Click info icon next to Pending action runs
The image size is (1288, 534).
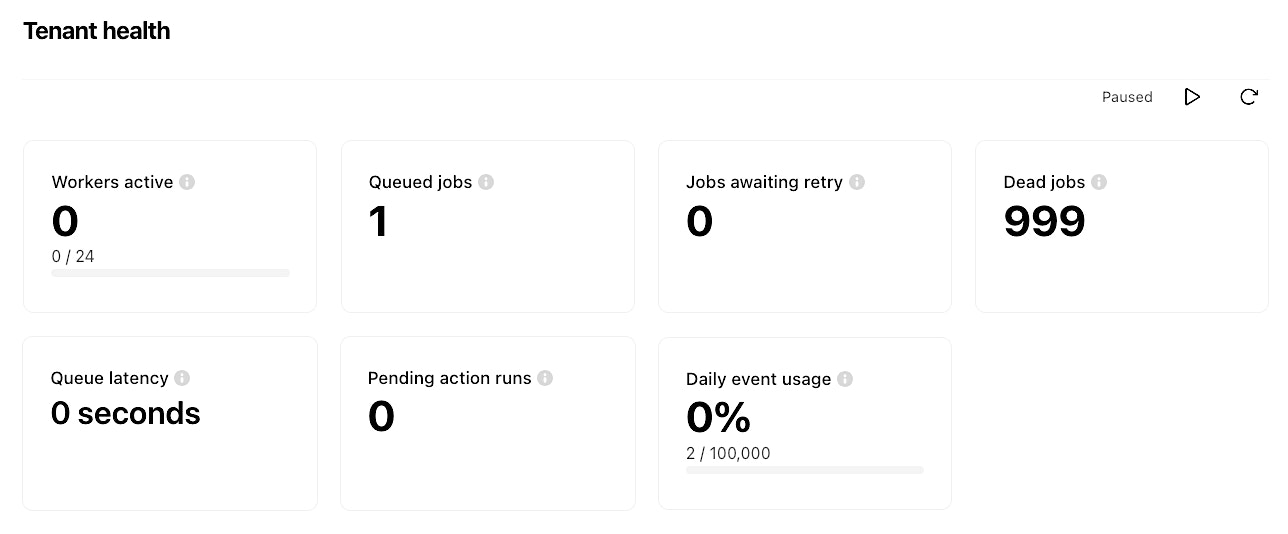tap(545, 378)
